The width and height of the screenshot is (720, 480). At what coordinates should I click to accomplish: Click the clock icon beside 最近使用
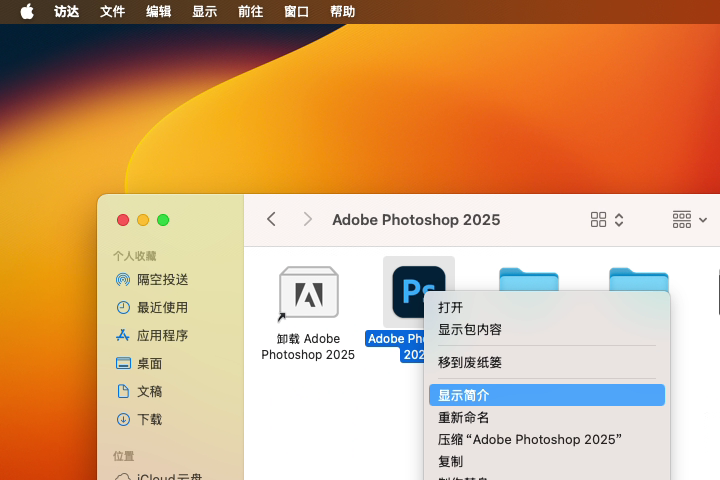(123, 307)
